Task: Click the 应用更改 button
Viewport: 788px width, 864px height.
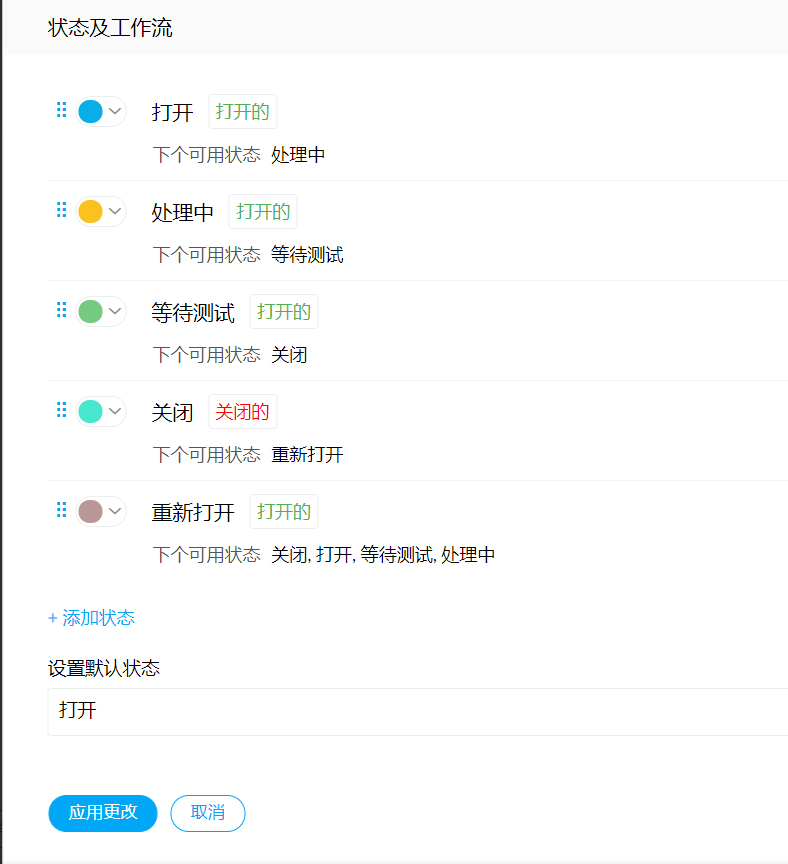Action: coord(103,813)
